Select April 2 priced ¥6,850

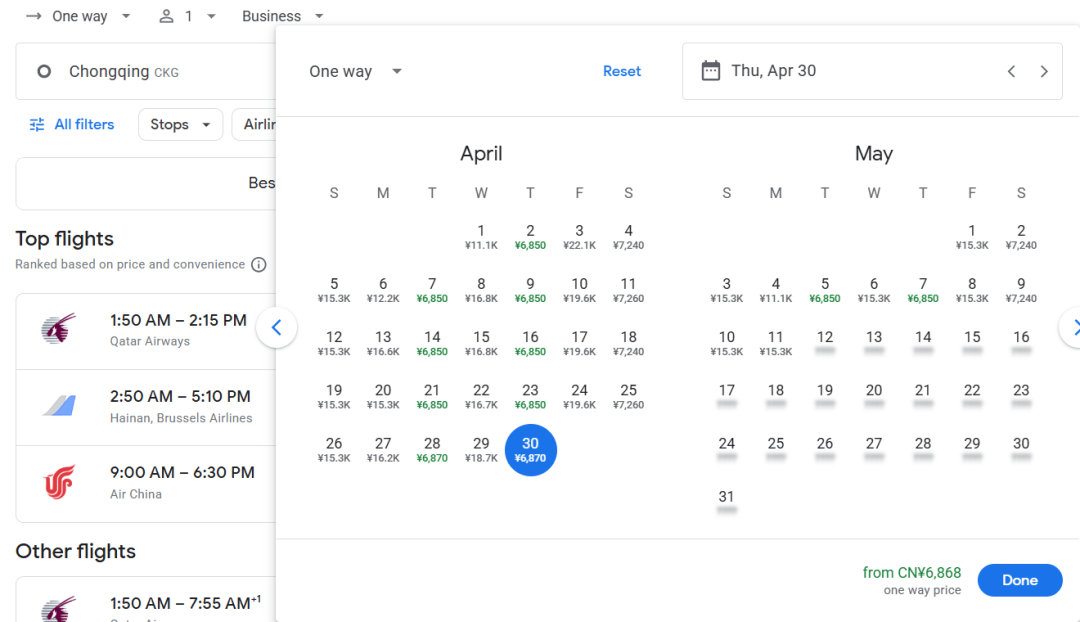(x=530, y=236)
